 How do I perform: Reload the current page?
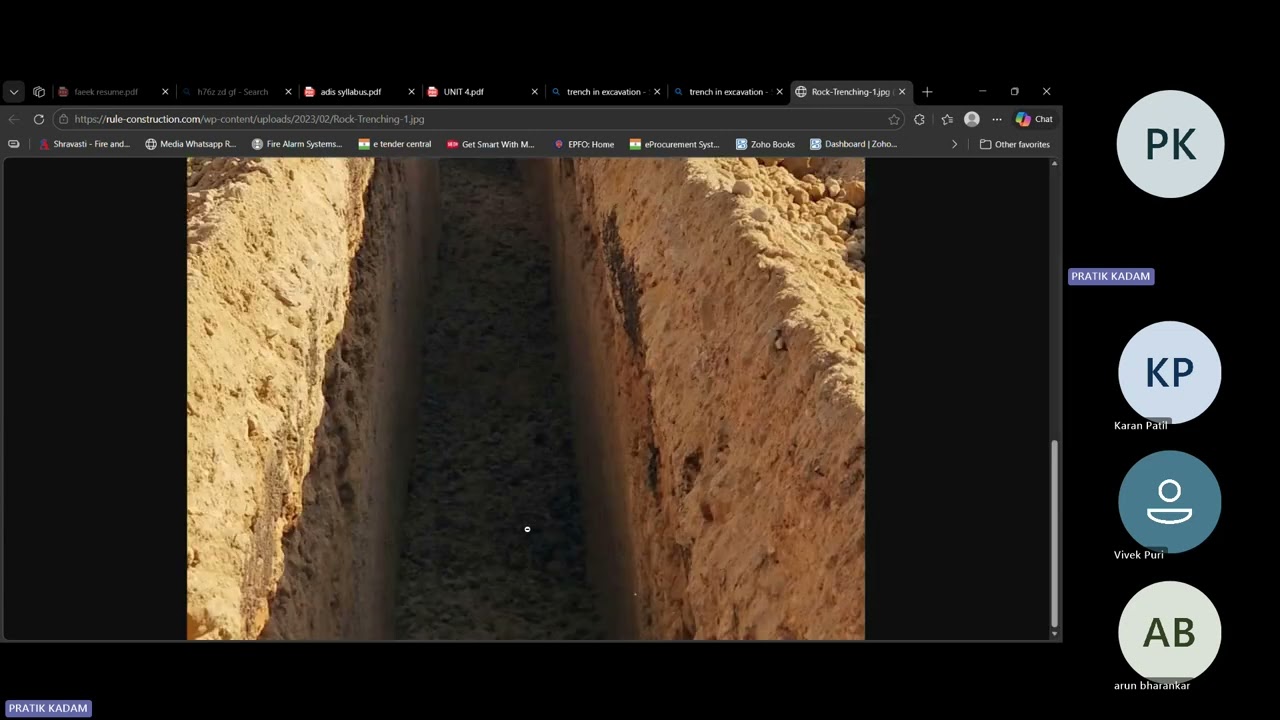[39, 119]
